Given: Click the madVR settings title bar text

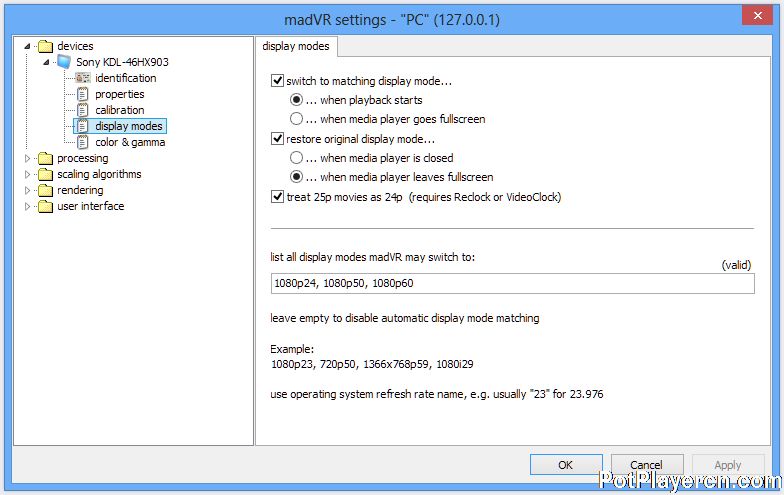Looking at the screenshot, I should click(x=392, y=20).
